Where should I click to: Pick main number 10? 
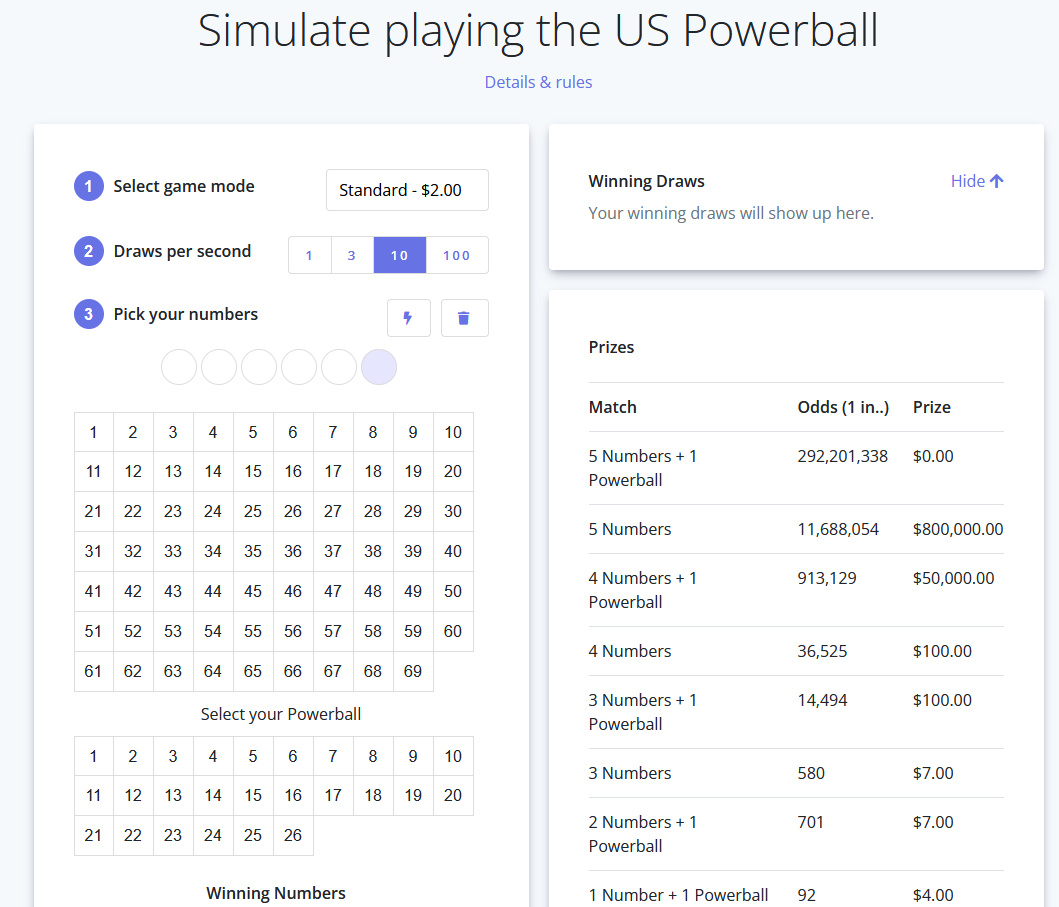[x=453, y=432]
